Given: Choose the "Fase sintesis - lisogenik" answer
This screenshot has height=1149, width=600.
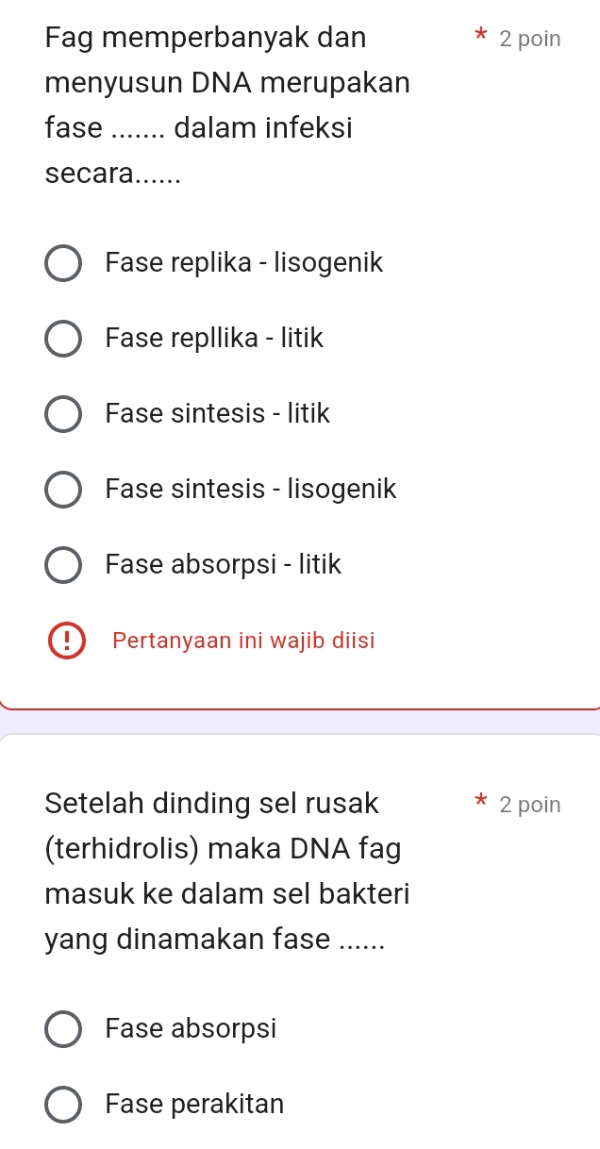Looking at the screenshot, I should click(63, 489).
